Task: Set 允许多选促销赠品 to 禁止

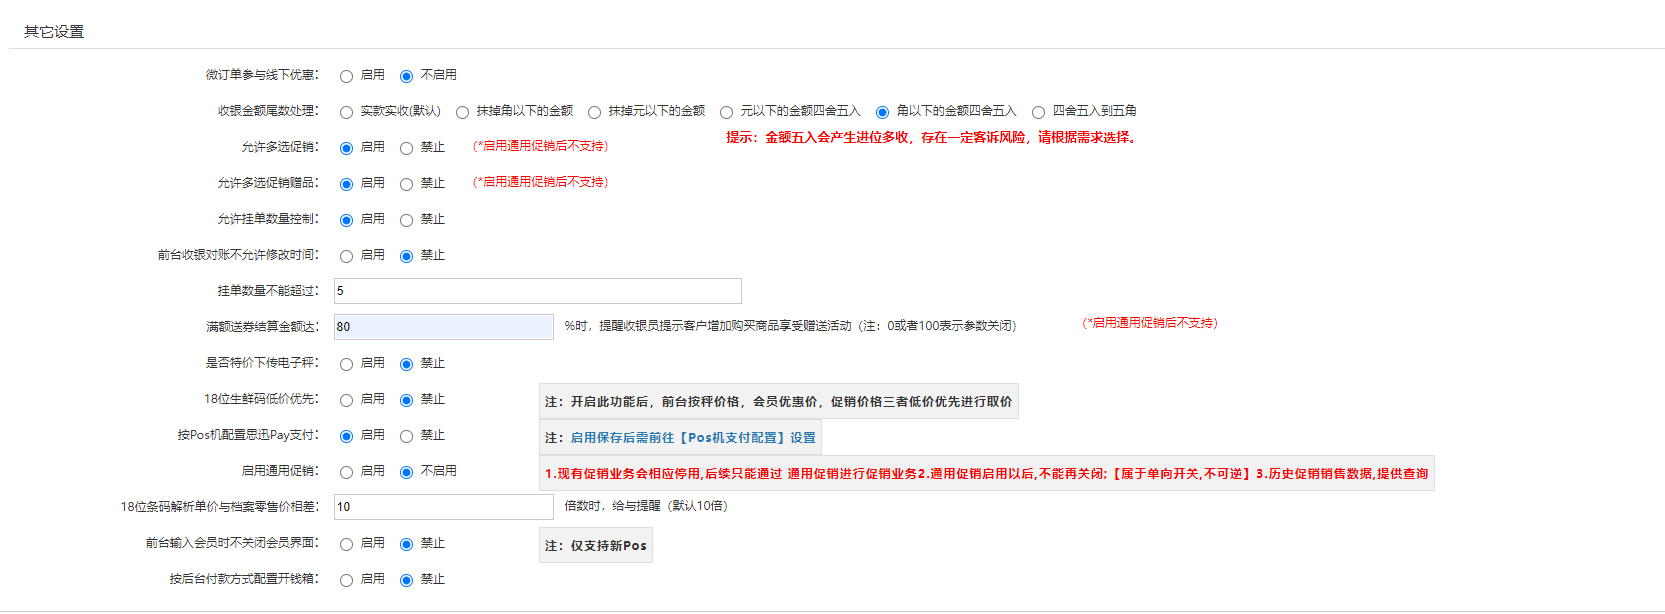Action: coord(406,184)
